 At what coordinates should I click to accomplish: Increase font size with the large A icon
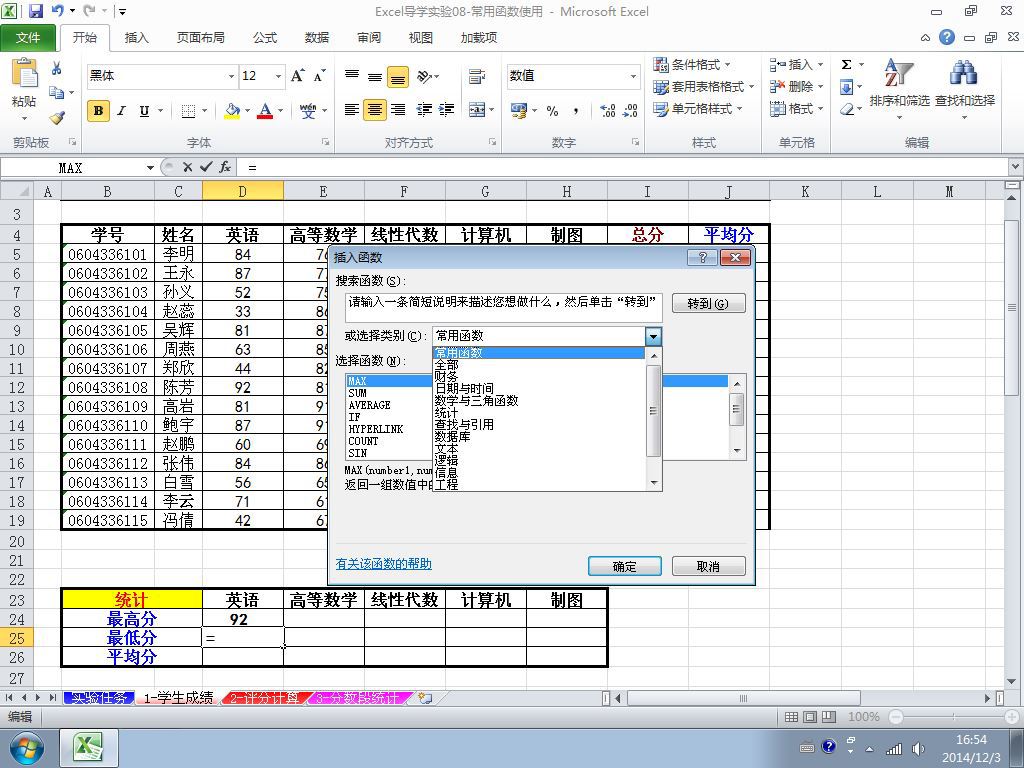[x=297, y=76]
